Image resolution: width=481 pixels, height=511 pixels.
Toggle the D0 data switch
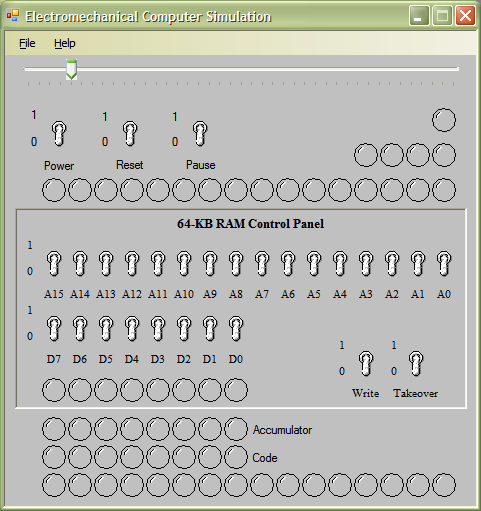click(236, 328)
